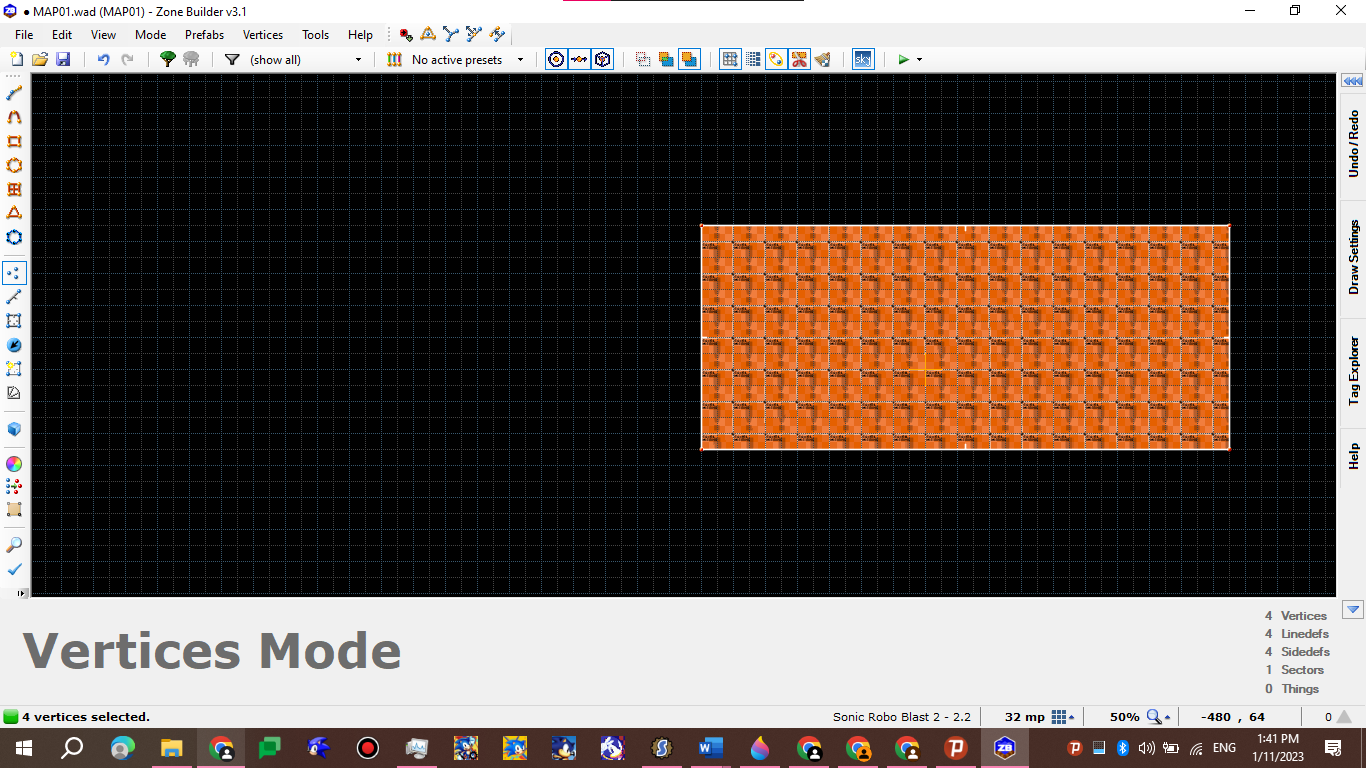Toggle the yellow tag button
The width and height of the screenshot is (1366, 768).
[776, 60]
